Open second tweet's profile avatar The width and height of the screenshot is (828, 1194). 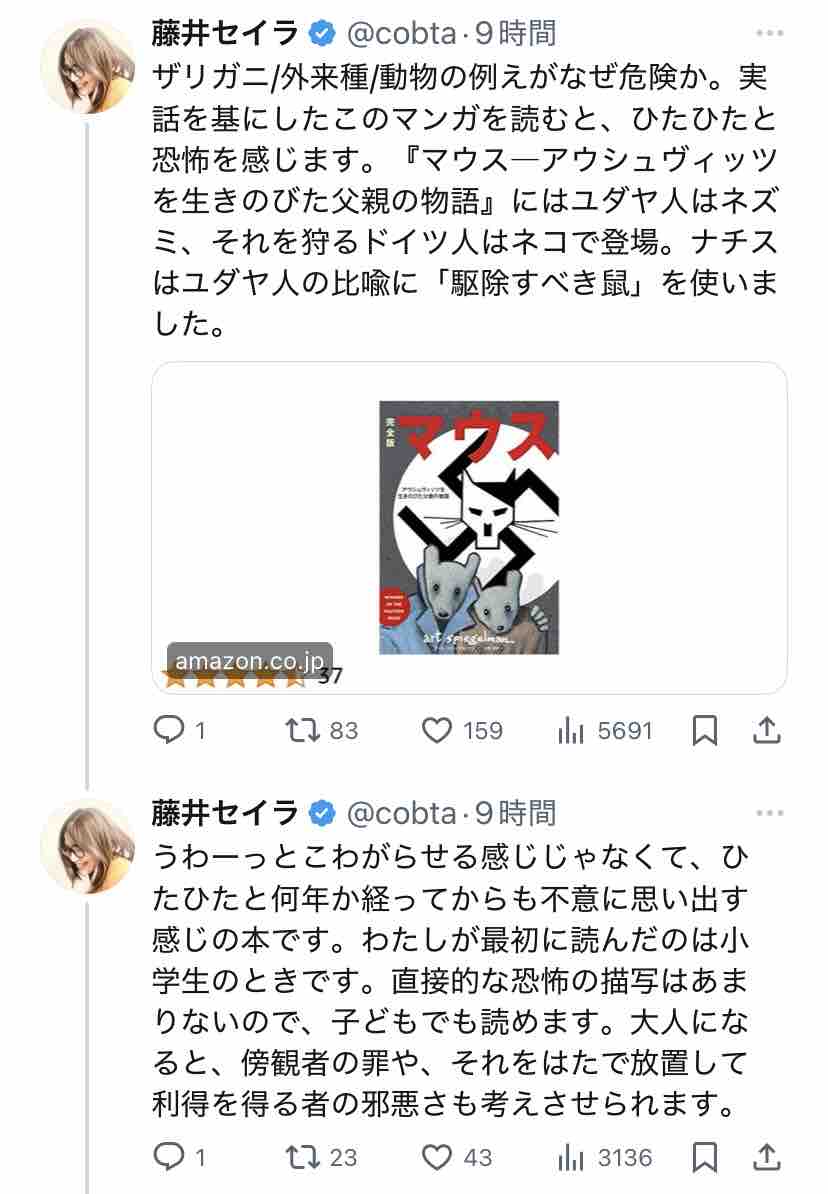tap(87, 845)
